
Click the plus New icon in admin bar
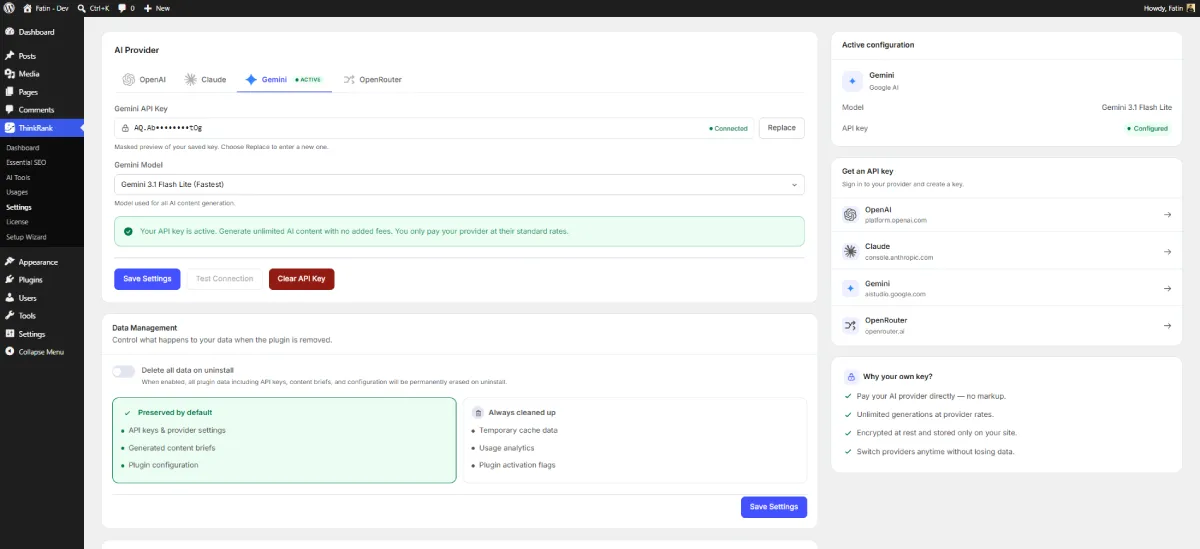tap(148, 8)
